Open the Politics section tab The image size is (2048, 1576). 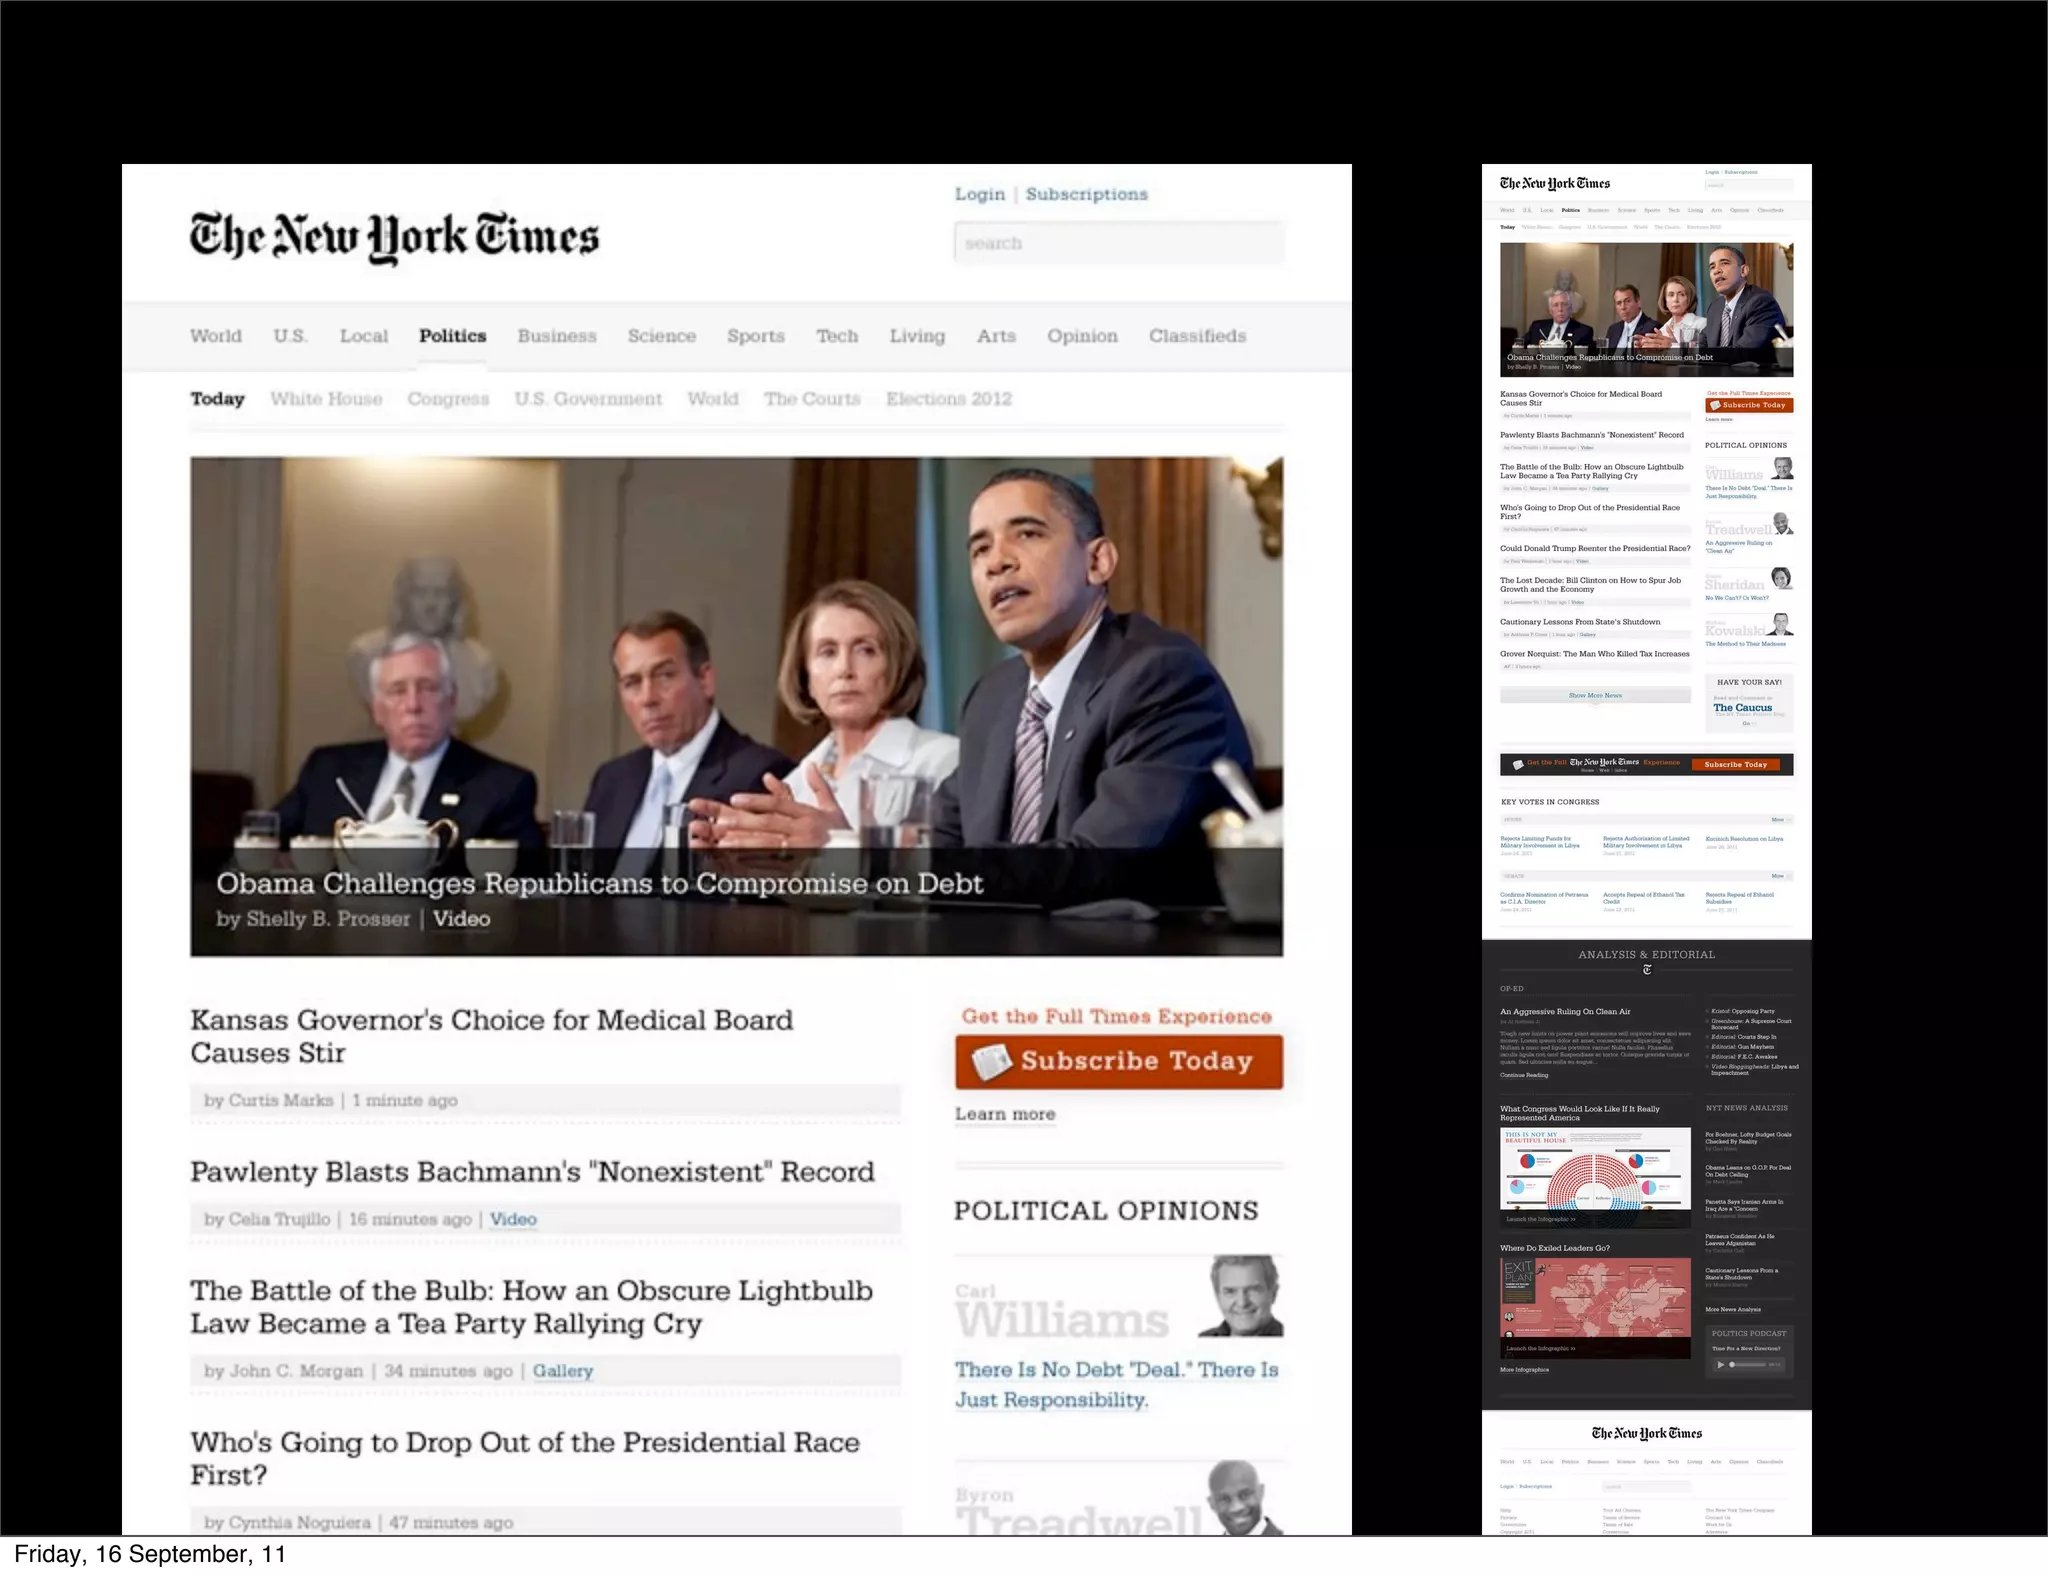pos(452,336)
